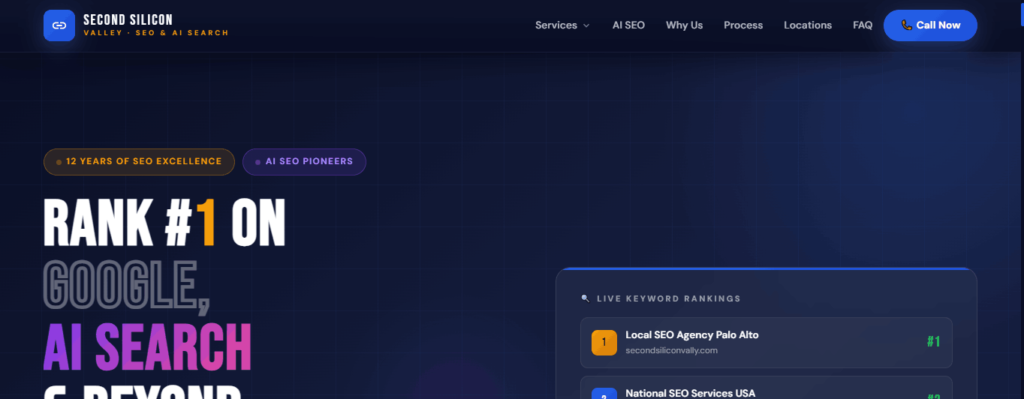Click the Second Silicon logo icon
The height and width of the screenshot is (399, 1024).
[59, 25]
